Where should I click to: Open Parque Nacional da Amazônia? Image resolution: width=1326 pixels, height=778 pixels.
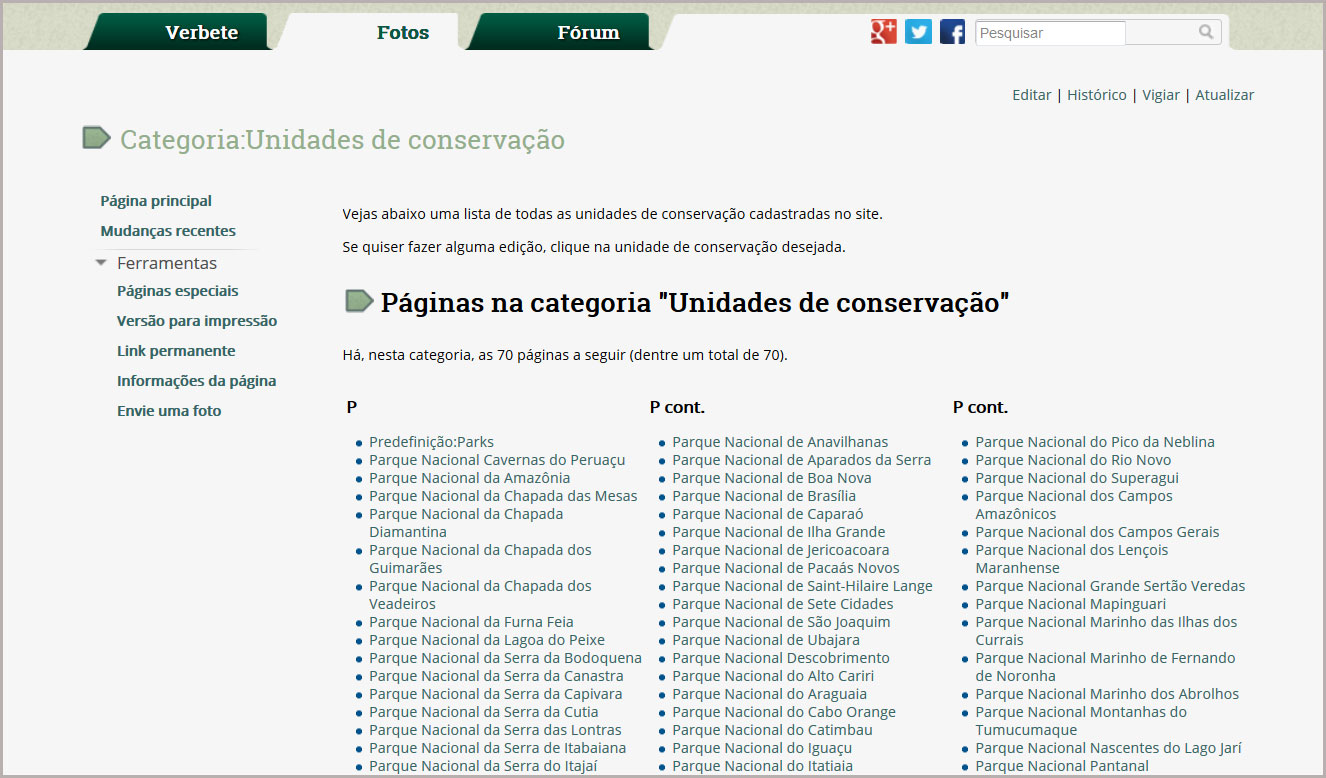(469, 478)
